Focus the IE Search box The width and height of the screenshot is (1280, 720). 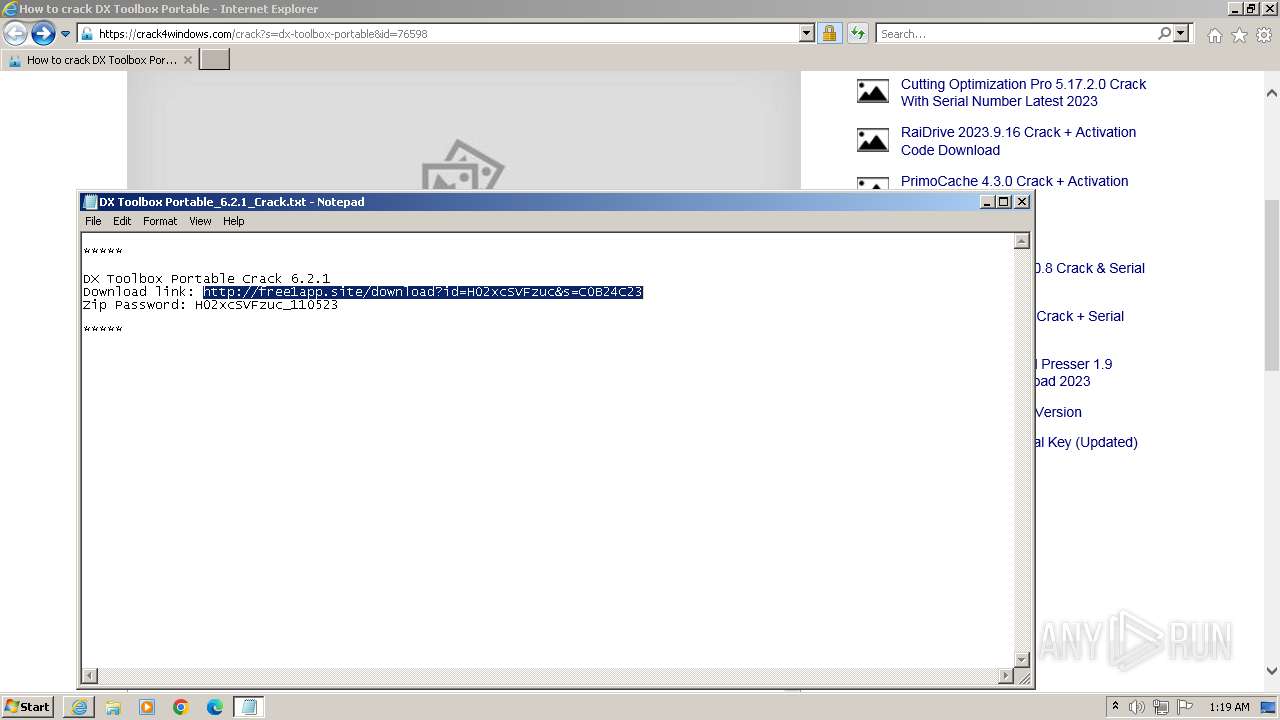1015,34
